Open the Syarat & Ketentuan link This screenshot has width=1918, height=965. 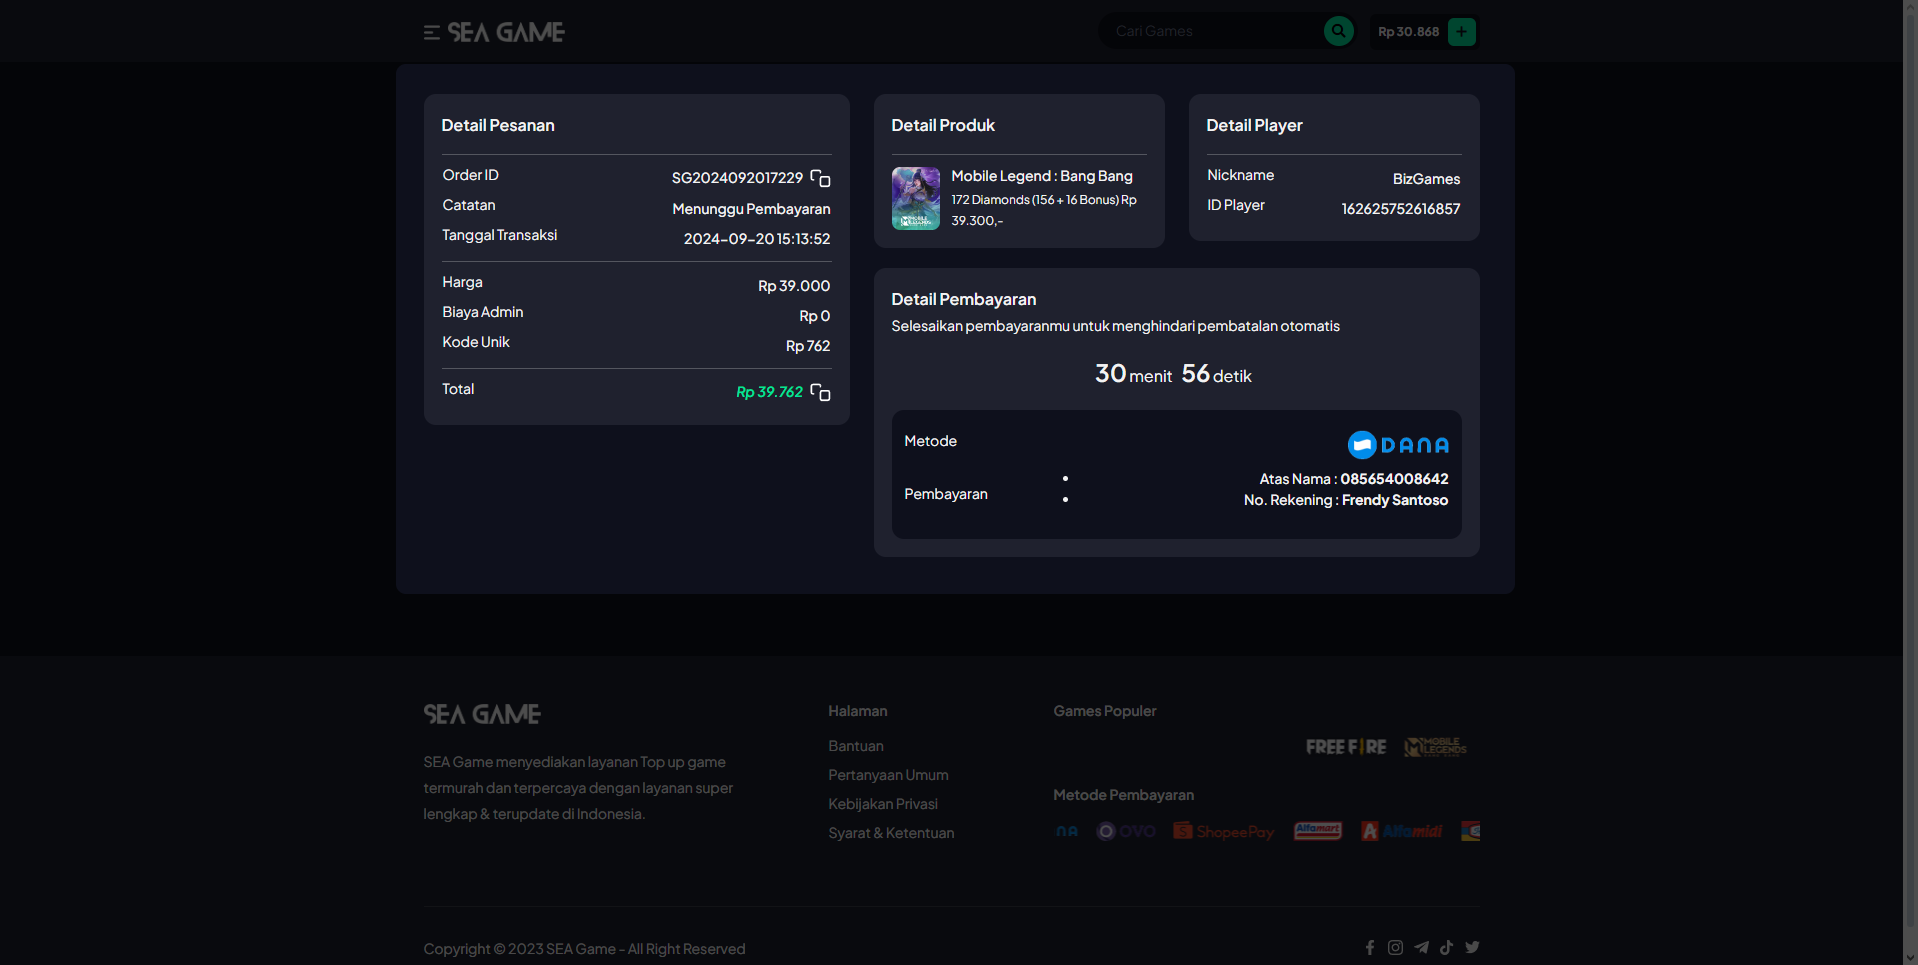(x=891, y=833)
